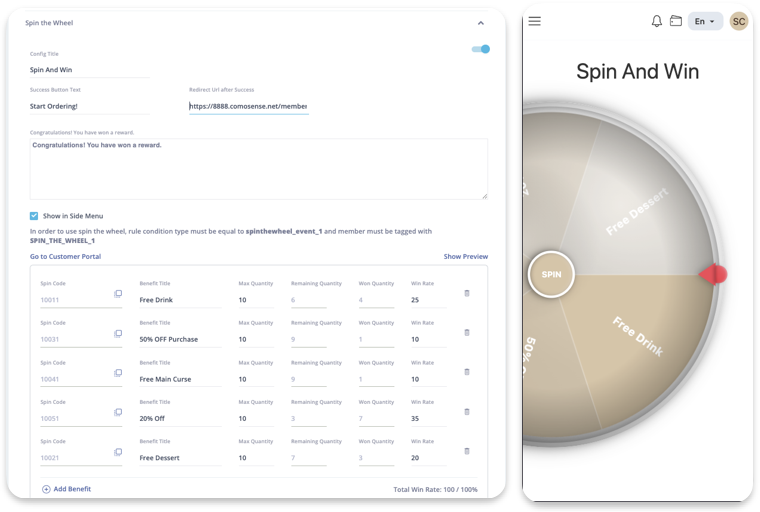Image resolution: width=760 pixels, height=512 pixels.
Task: Open the hamburger menu in preview
Action: pyautogui.click(x=535, y=21)
